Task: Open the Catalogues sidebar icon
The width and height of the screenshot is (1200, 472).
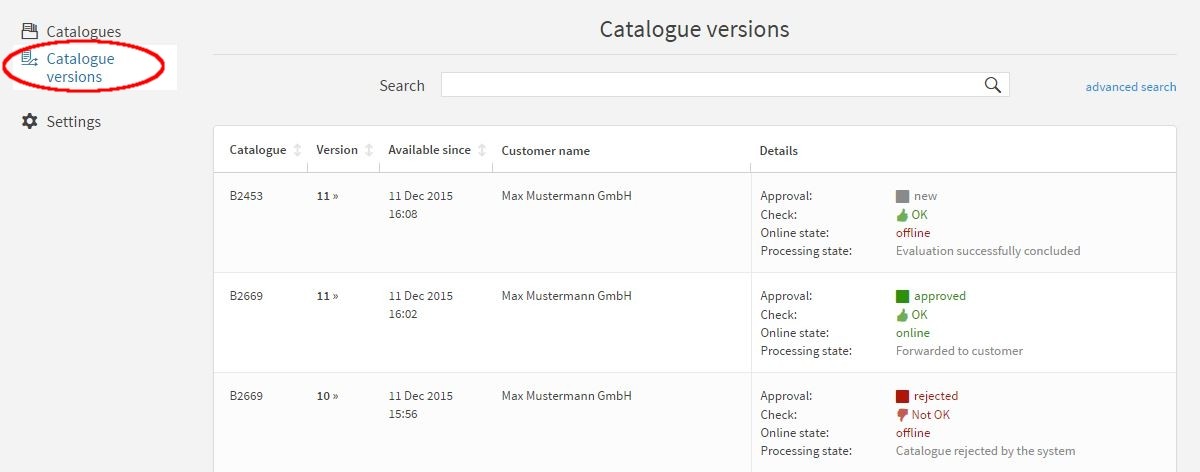Action: pos(29,31)
